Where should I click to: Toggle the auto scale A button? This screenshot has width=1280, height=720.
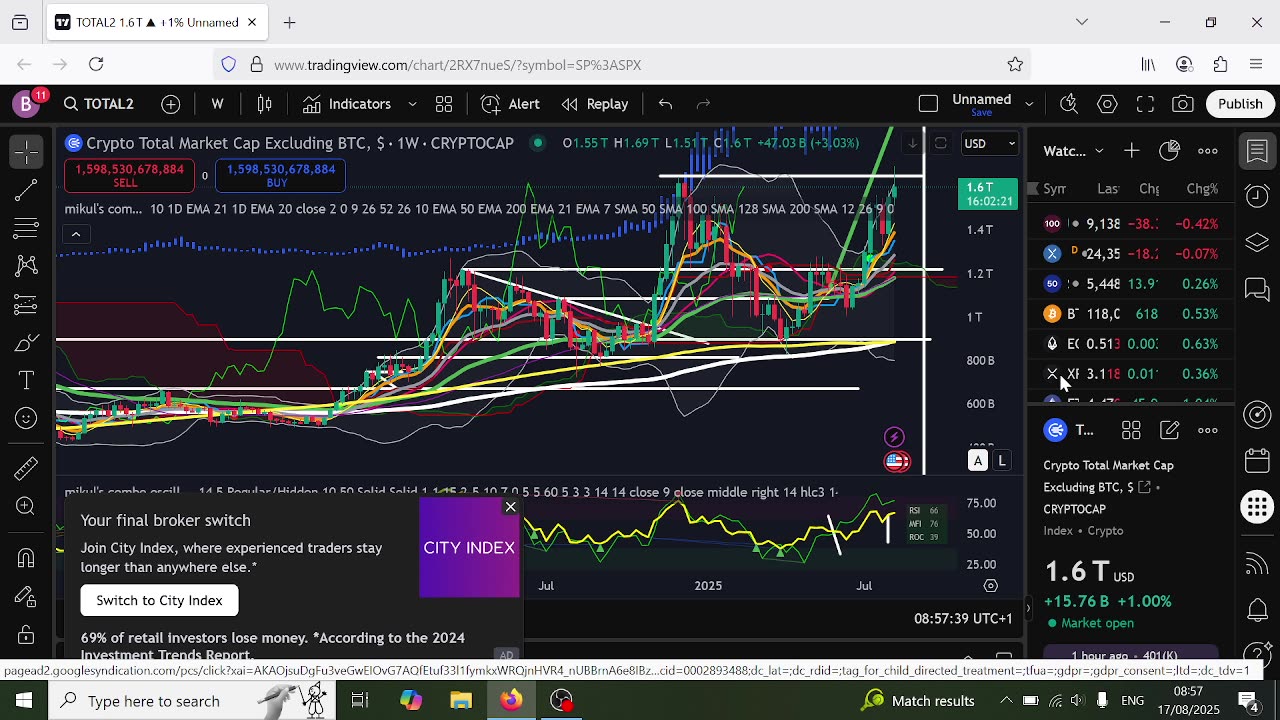[x=977, y=461]
